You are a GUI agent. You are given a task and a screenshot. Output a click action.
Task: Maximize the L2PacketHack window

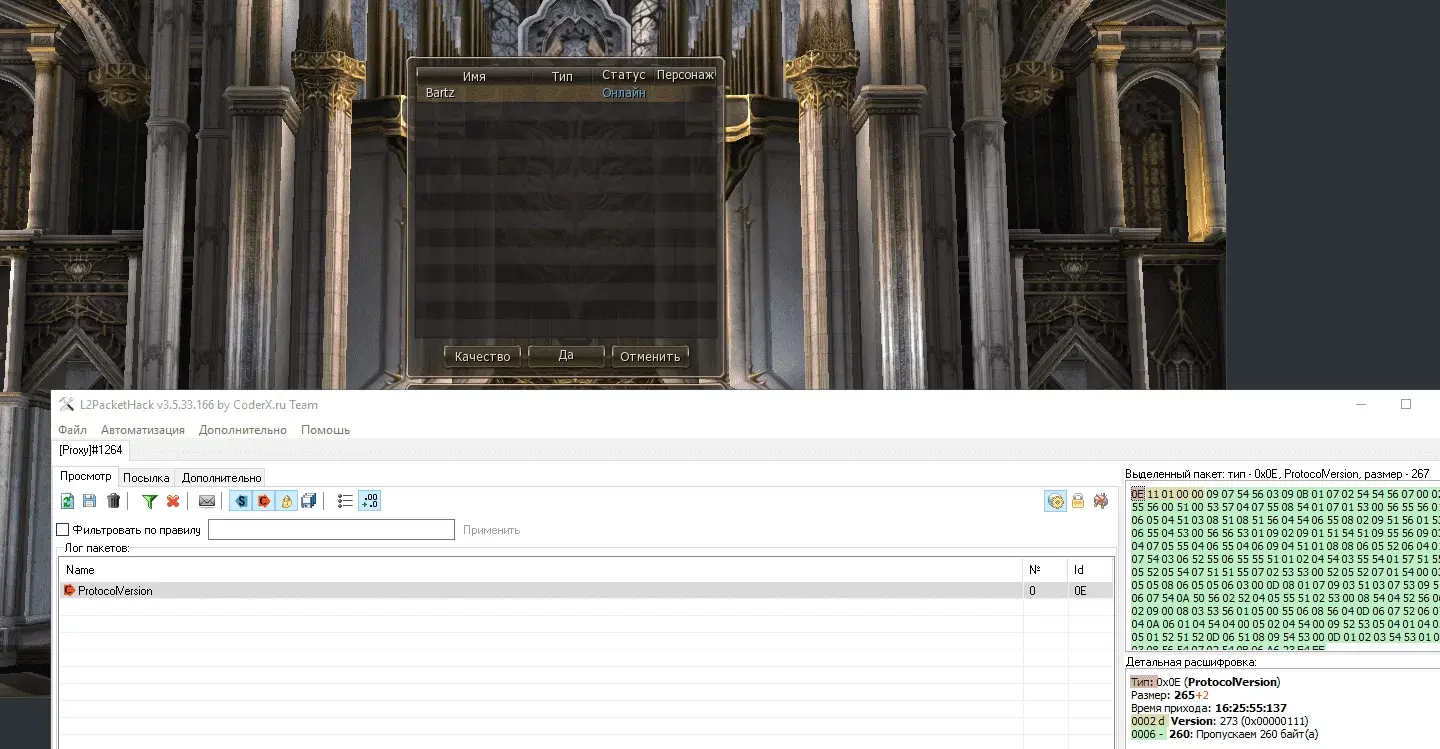click(x=1405, y=405)
